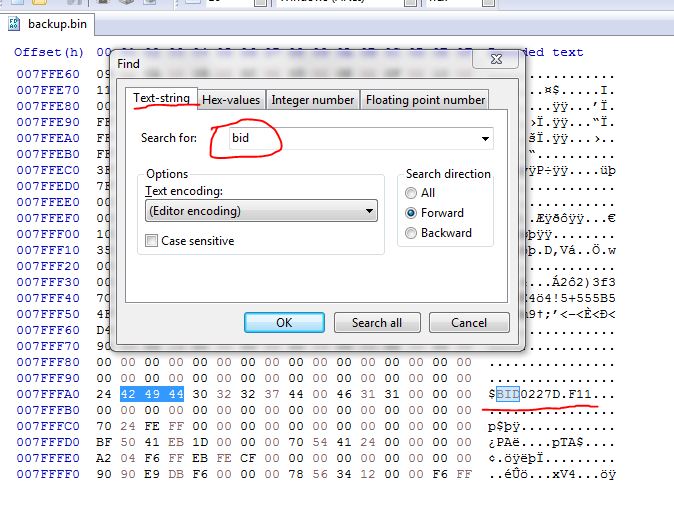This screenshot has height=521, width=674.
Task: Select offset 007FFF40
Action: point(48,298)
